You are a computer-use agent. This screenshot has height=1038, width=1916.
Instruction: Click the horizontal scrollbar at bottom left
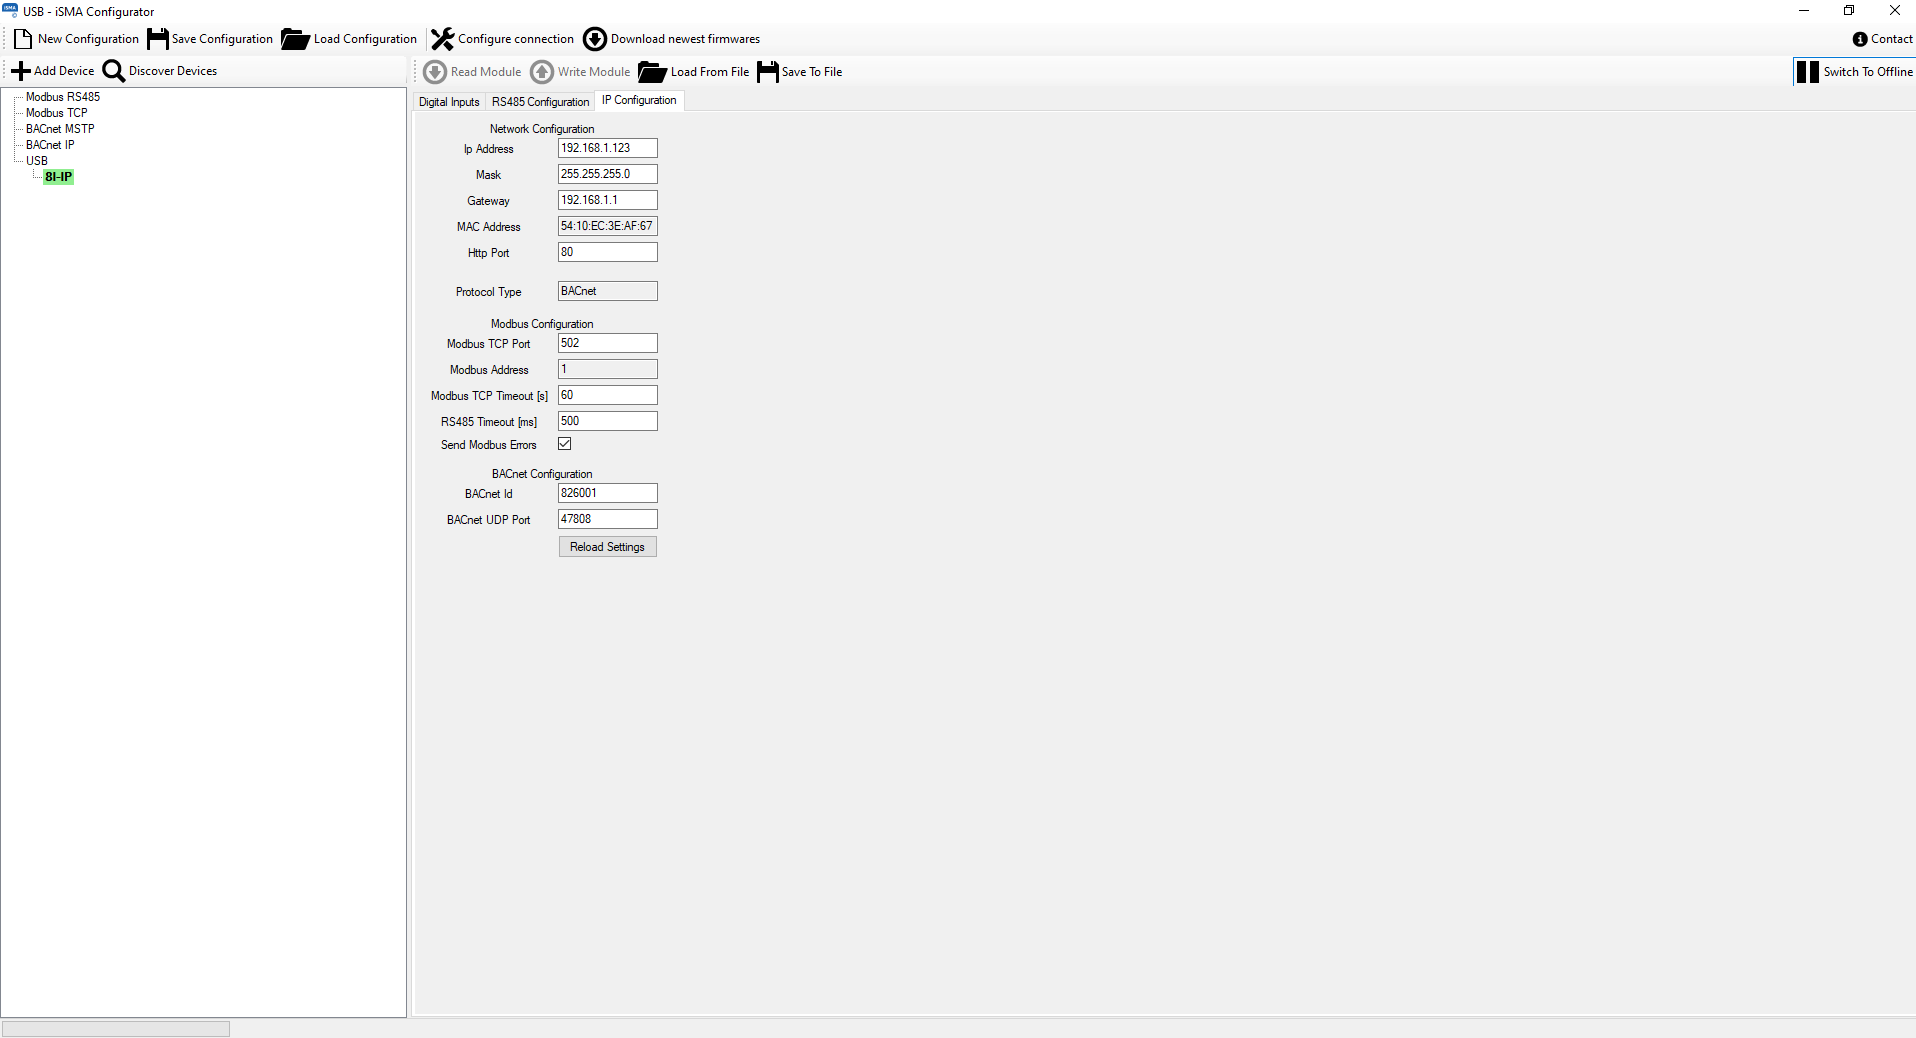(x=115, y=1027)
